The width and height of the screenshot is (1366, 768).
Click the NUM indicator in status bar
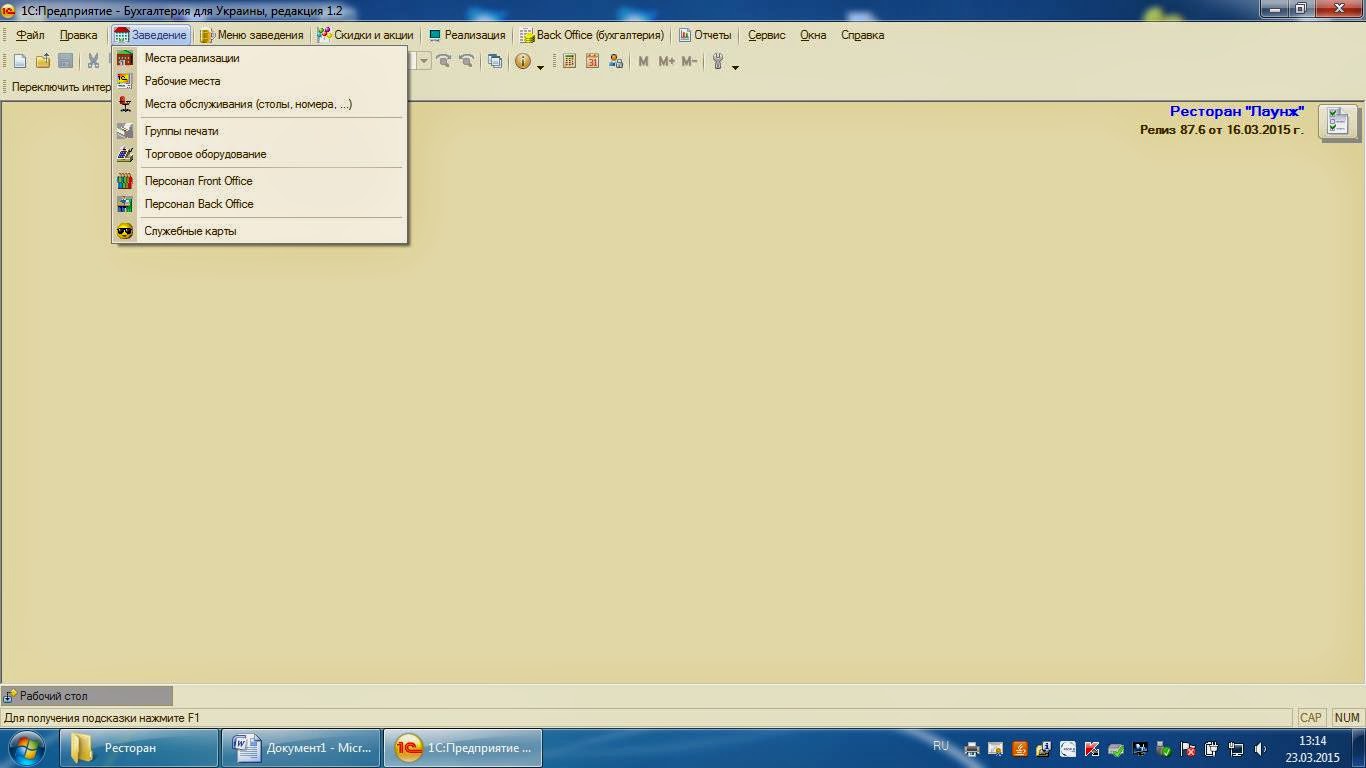coord(1347,718)
